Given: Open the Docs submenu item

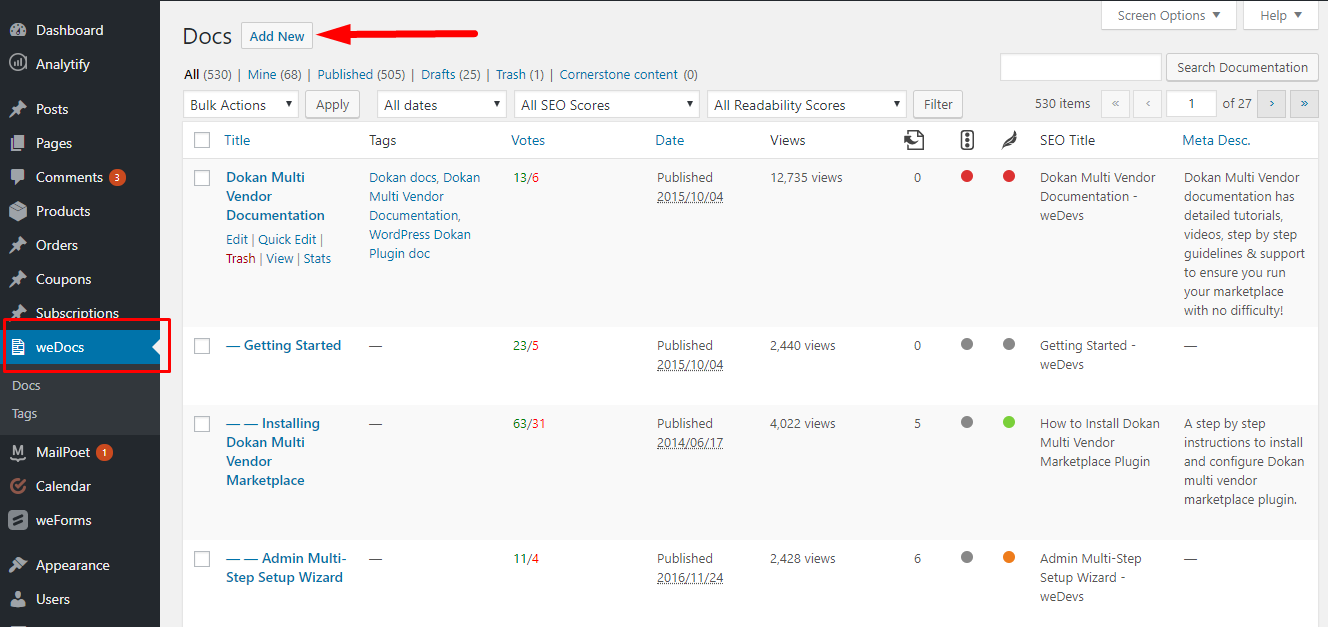Looking at the screenshot, I should pos(26,385).
